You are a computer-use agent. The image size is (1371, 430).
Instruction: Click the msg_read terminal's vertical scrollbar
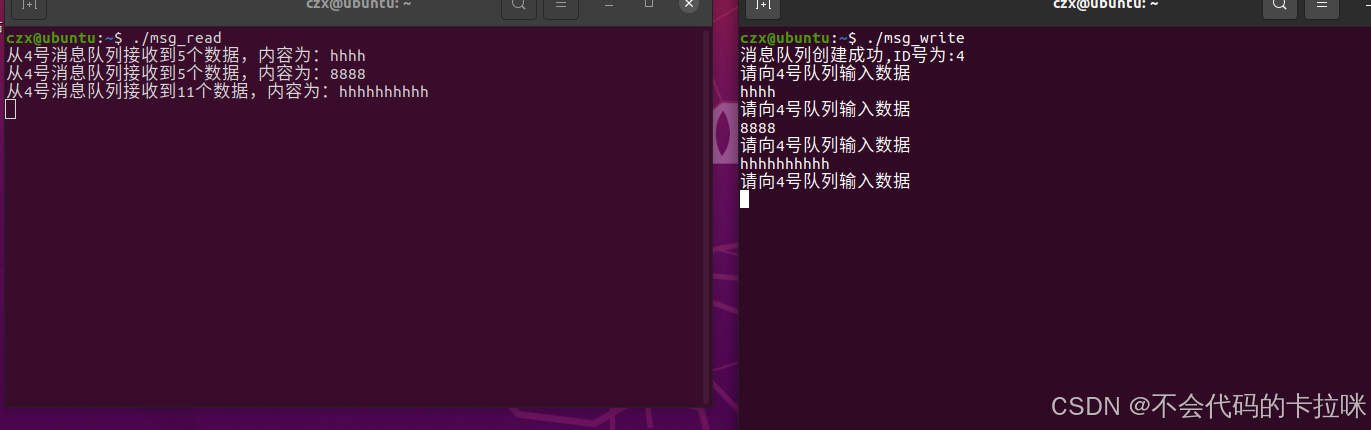[x=706, y=216]
